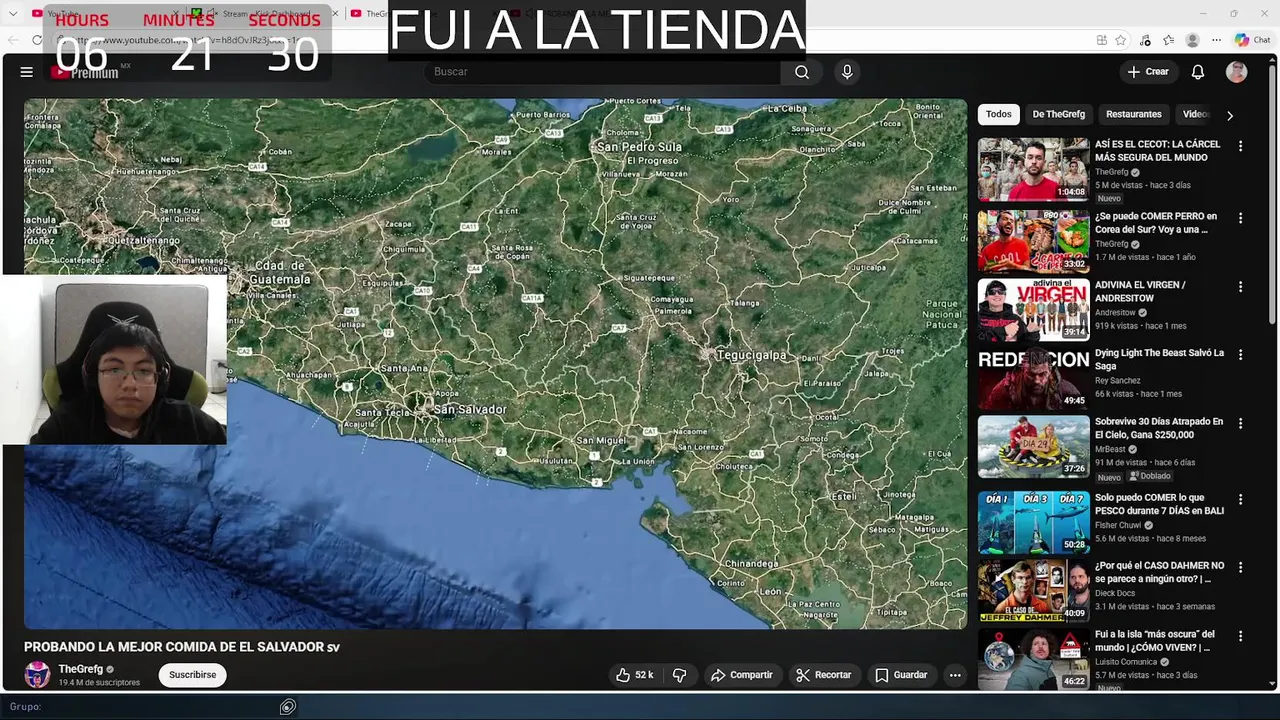
Task: Open the Copilot Chat button
Action: click(1252, 40)
